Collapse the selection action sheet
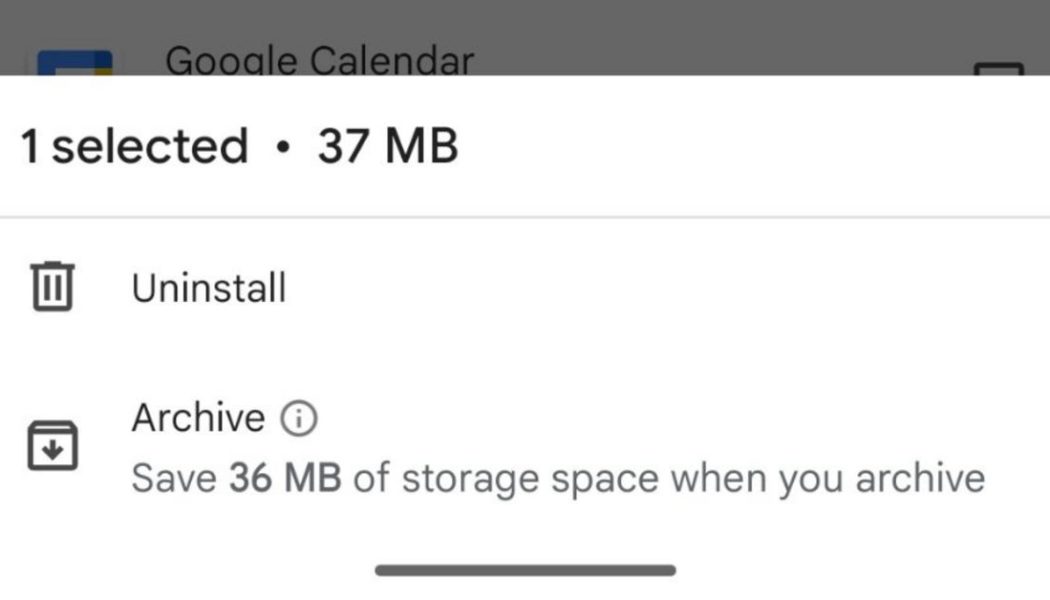This screenshot has height=600, width=1050. 524,567
